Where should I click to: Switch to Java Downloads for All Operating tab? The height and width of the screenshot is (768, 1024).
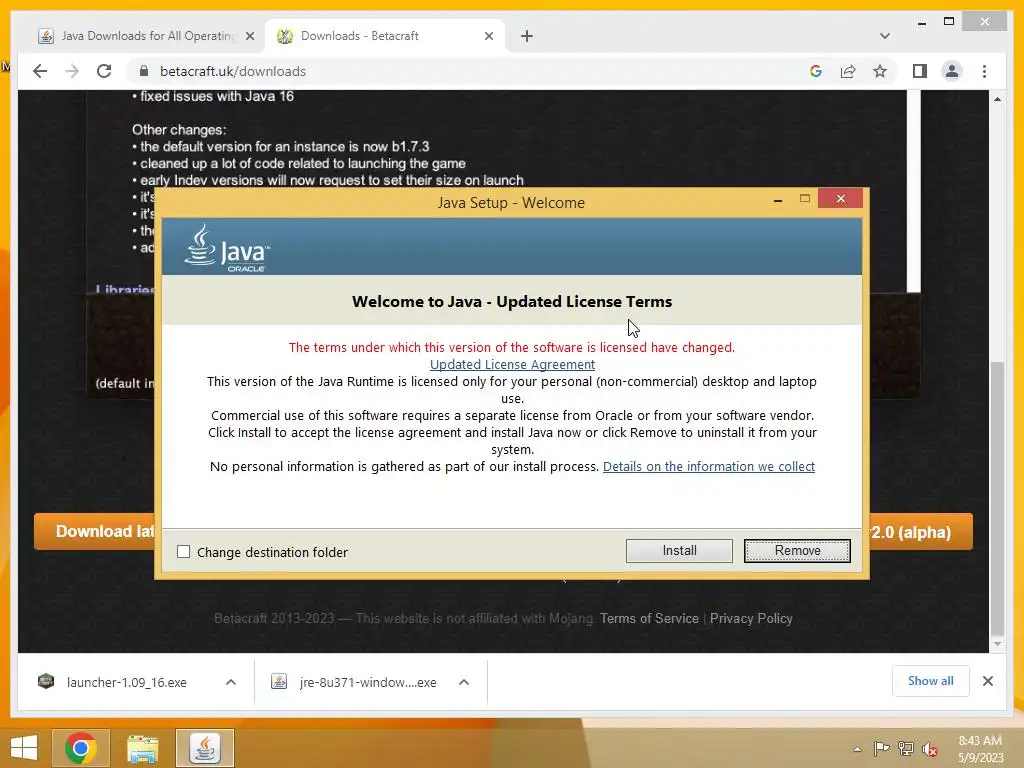pyautogui.click(x=147, y=36)
